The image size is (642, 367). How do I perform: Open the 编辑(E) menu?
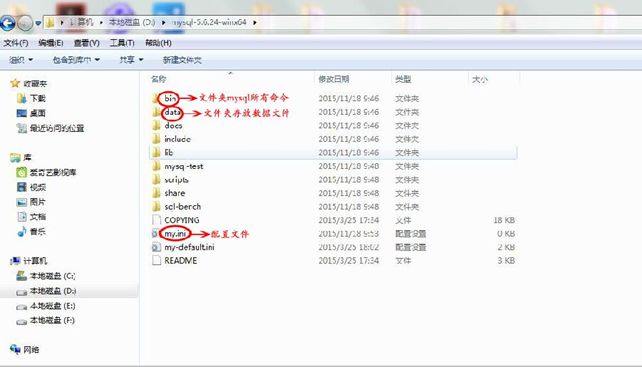pyautogui.click(x=51, y=43)
